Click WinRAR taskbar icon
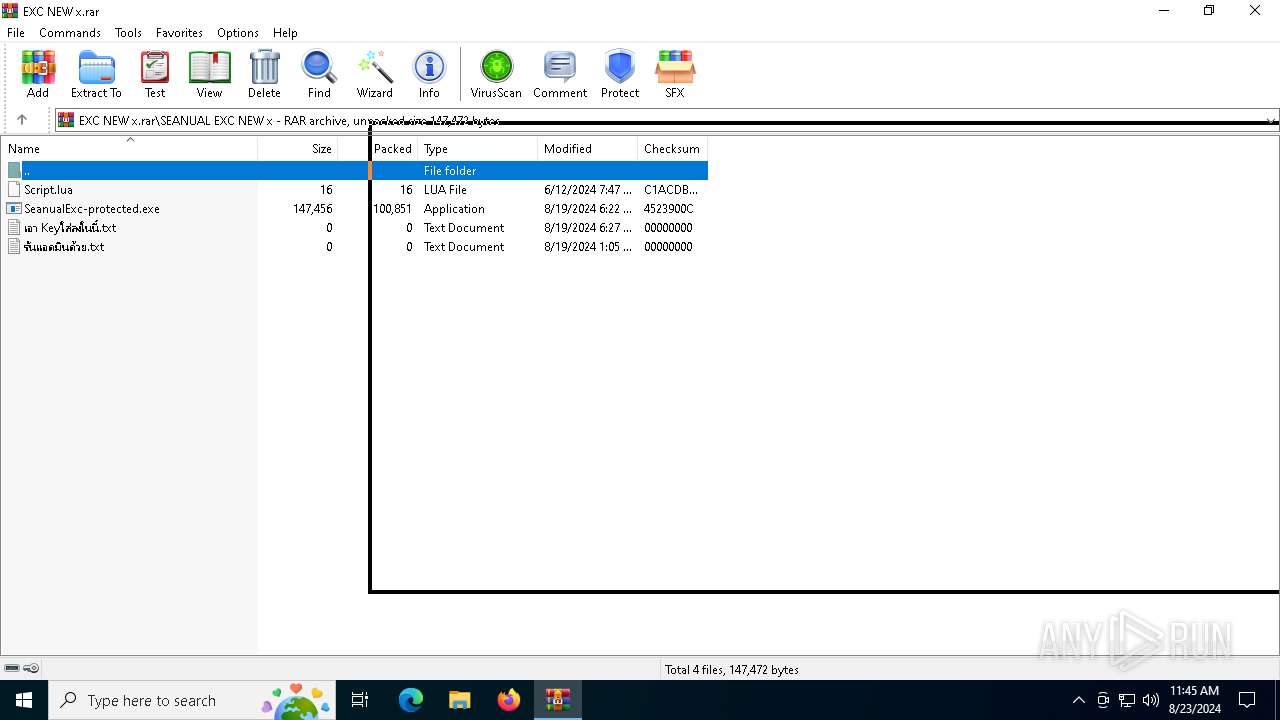Viewport: 1280px width, 720px height. [558, 700]
